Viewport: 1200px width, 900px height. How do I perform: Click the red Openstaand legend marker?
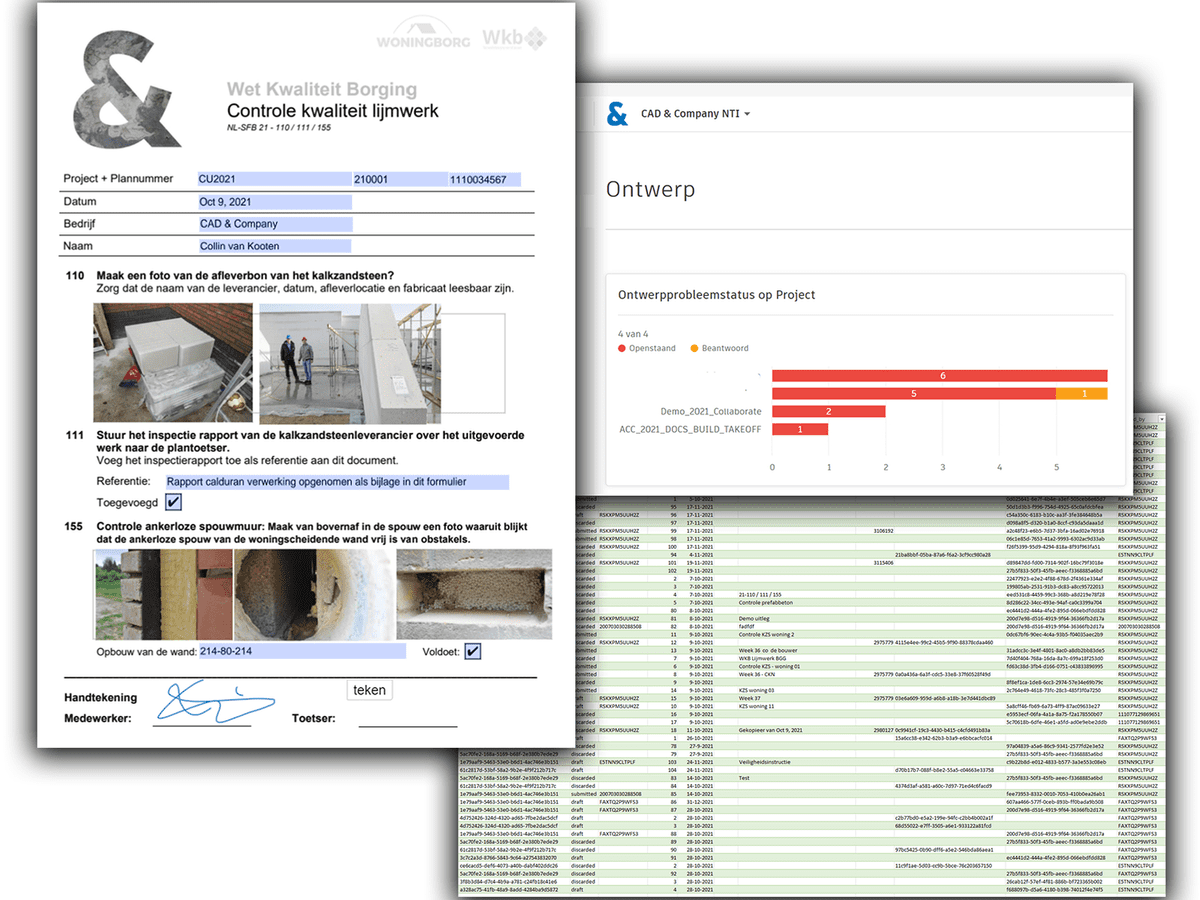click(622, 348)
